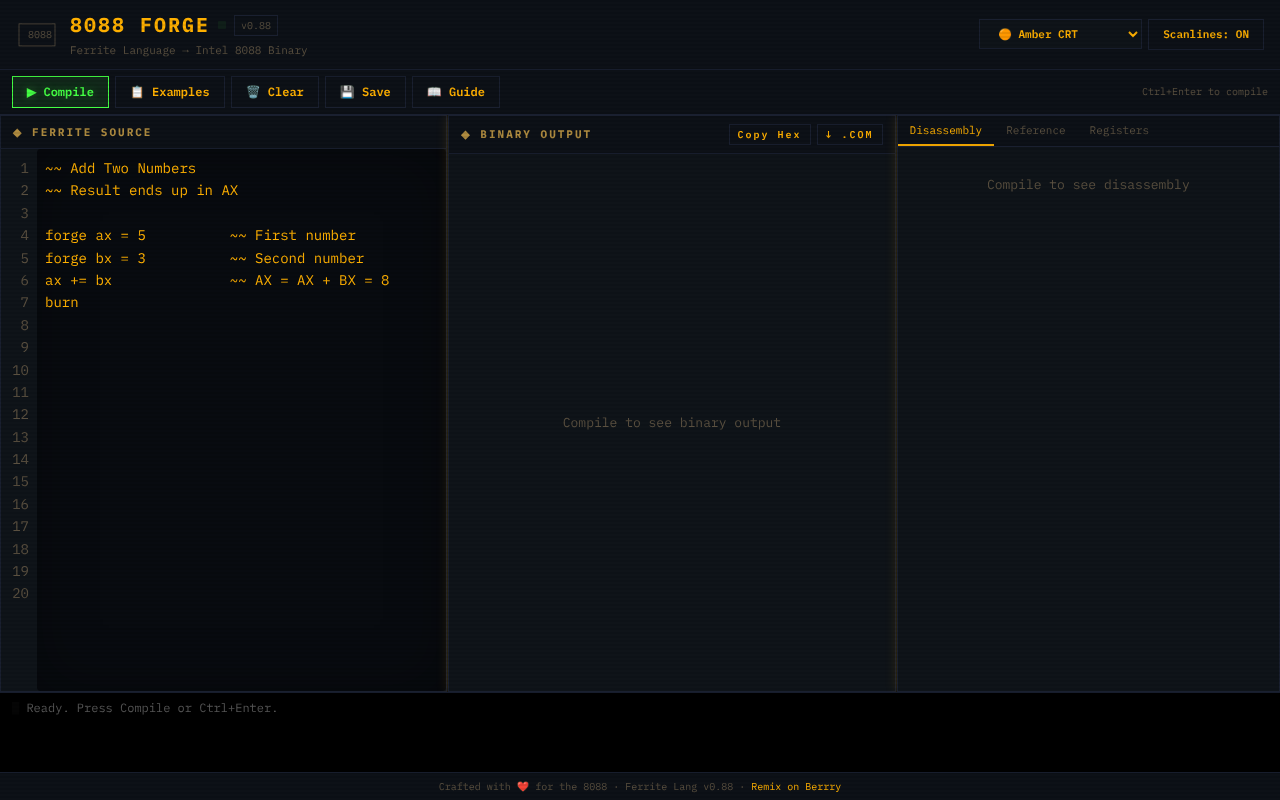Click the "Compile to see binary output" placeholder
This screenshot has height=800, width=1280.
[672, 423]
